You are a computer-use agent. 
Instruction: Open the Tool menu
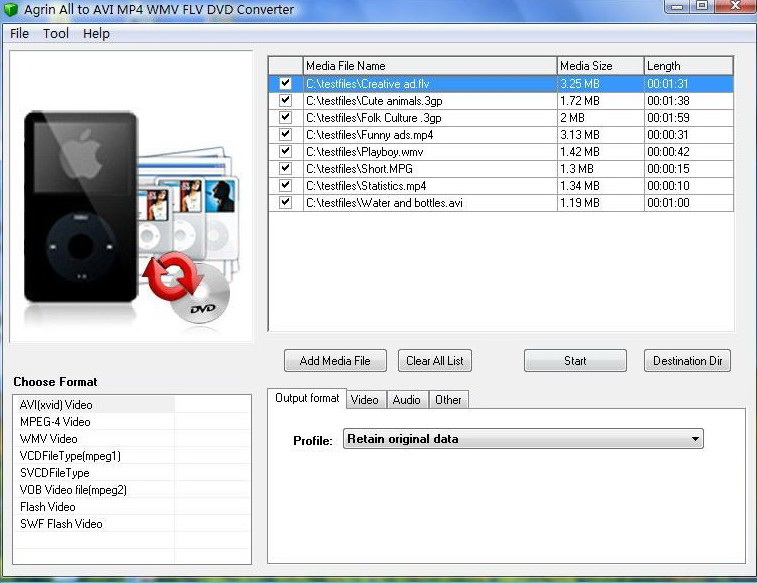[56, 33]
